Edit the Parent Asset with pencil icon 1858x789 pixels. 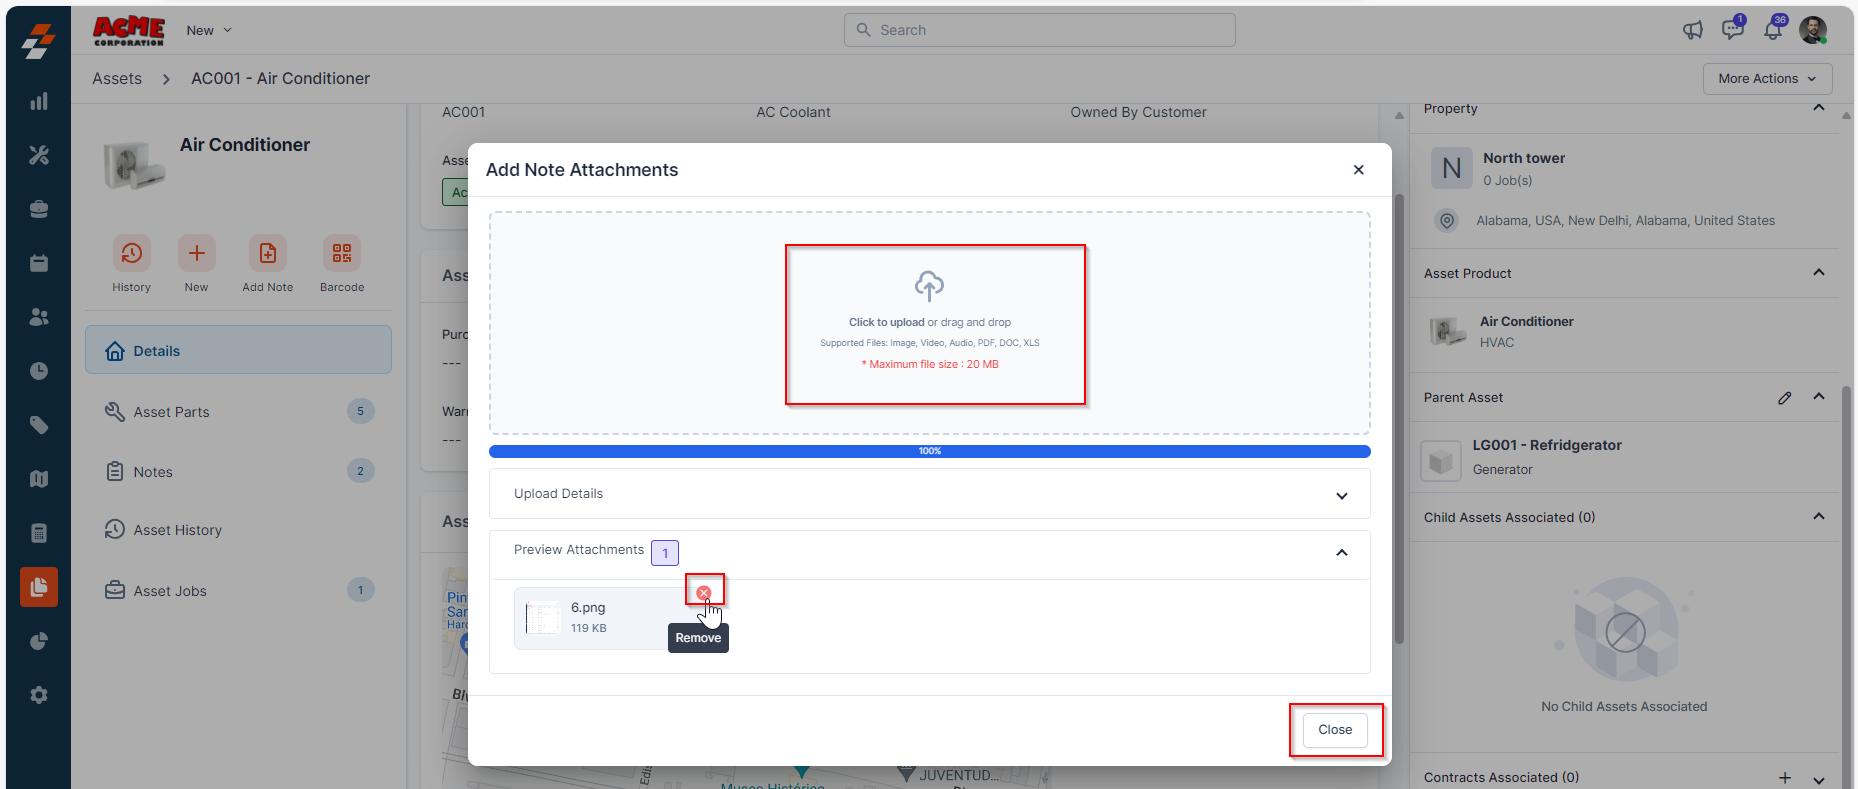coord(1785,398)
